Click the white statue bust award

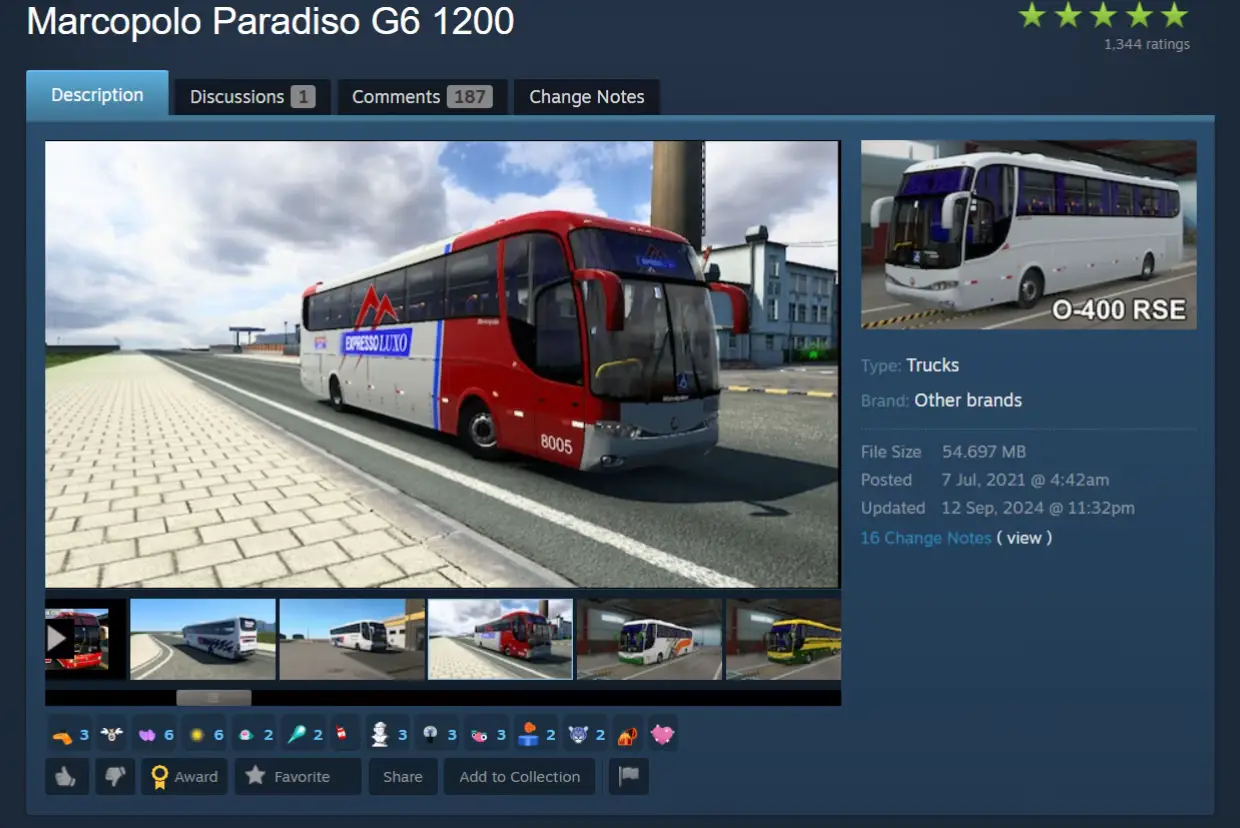[x=380, y=735]
